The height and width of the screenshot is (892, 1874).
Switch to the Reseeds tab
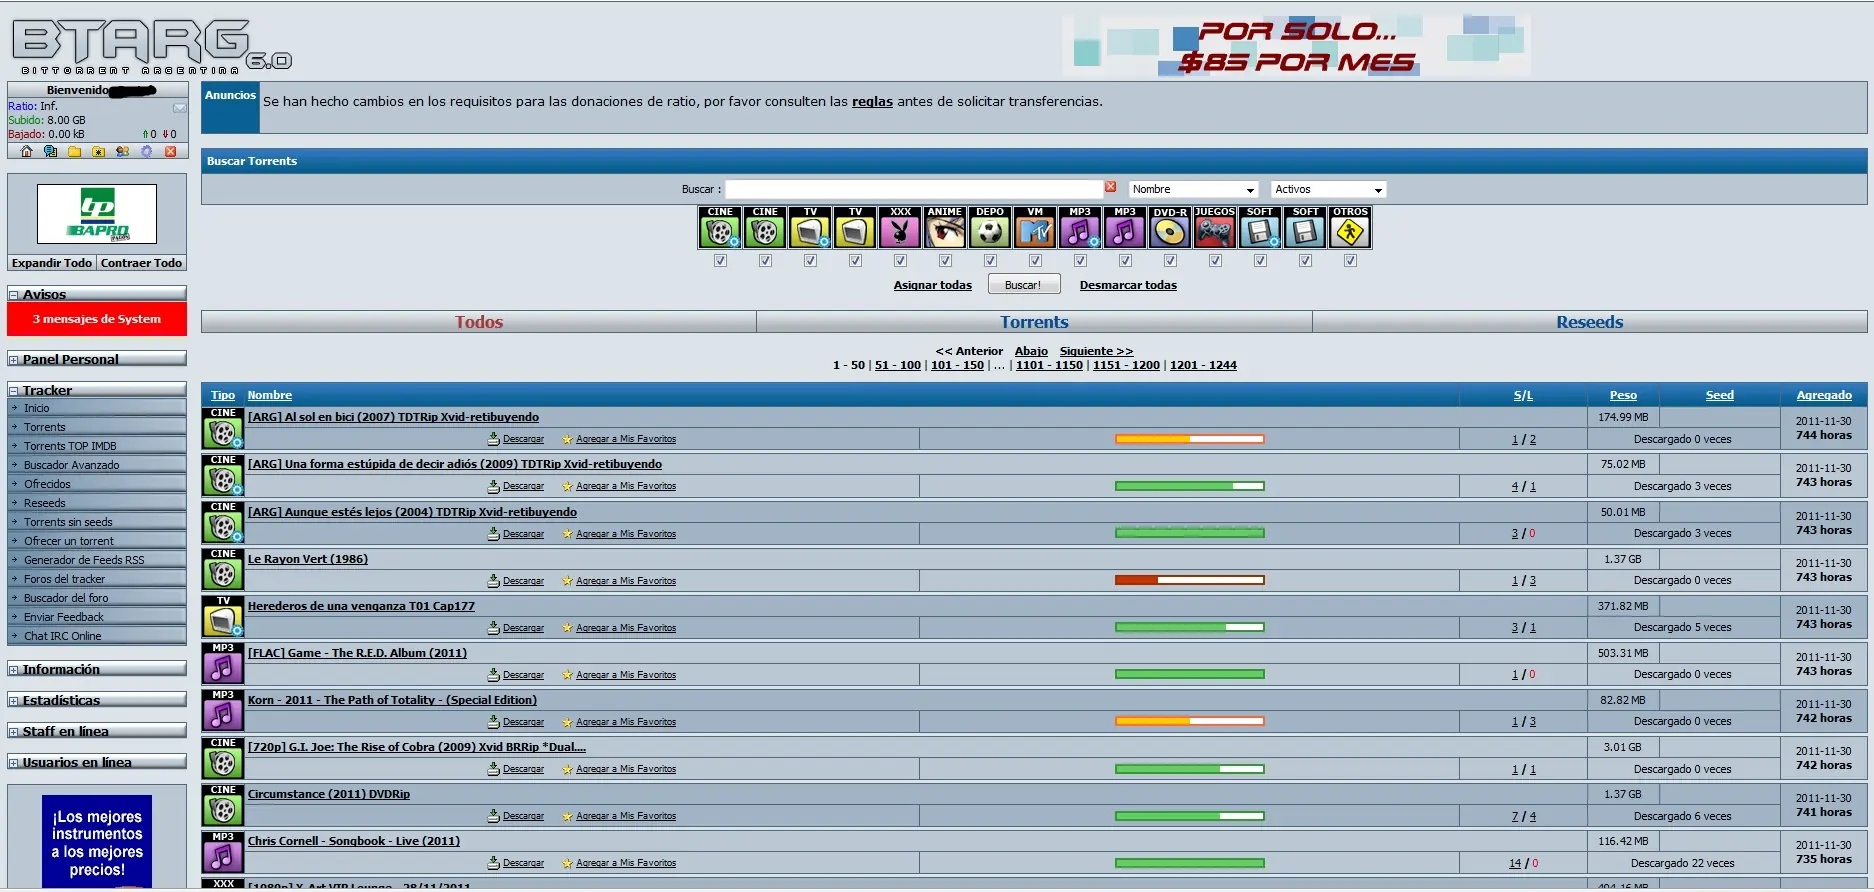[1590, 322]
